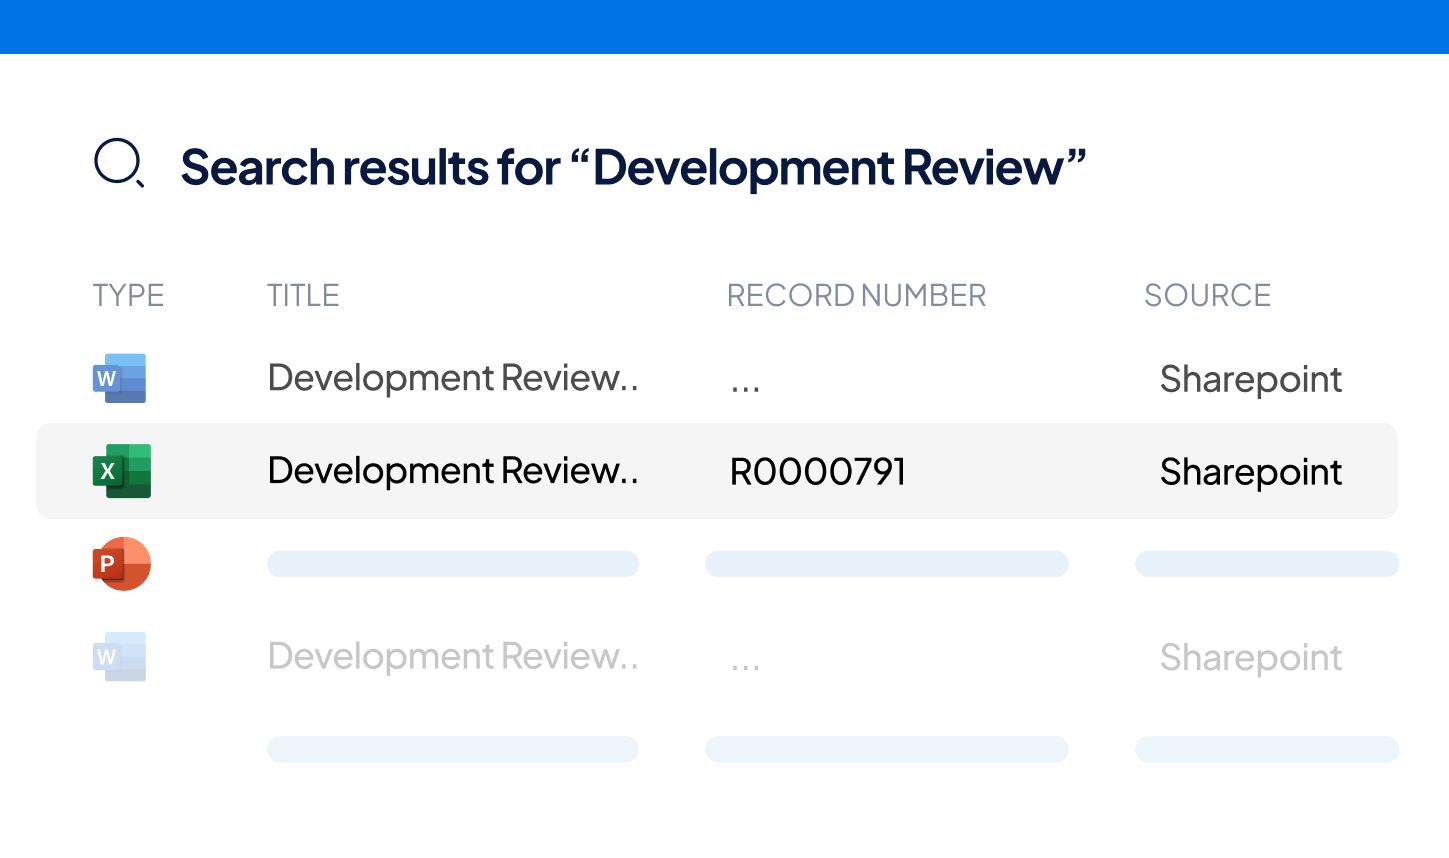Click Sharepoint source in the R0000791 row

pos(1251,472)
